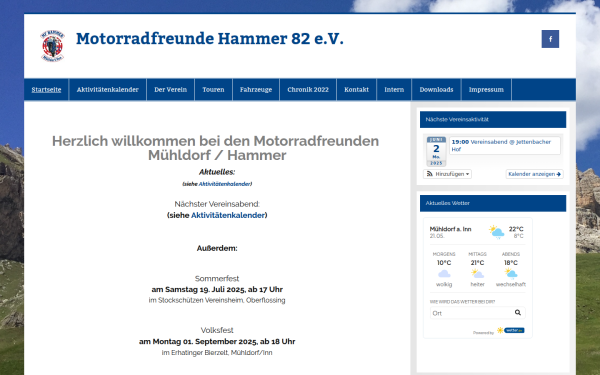Open Chronik 2022 menu item
The image size is (600, 375).
click(x=308, y=90)
